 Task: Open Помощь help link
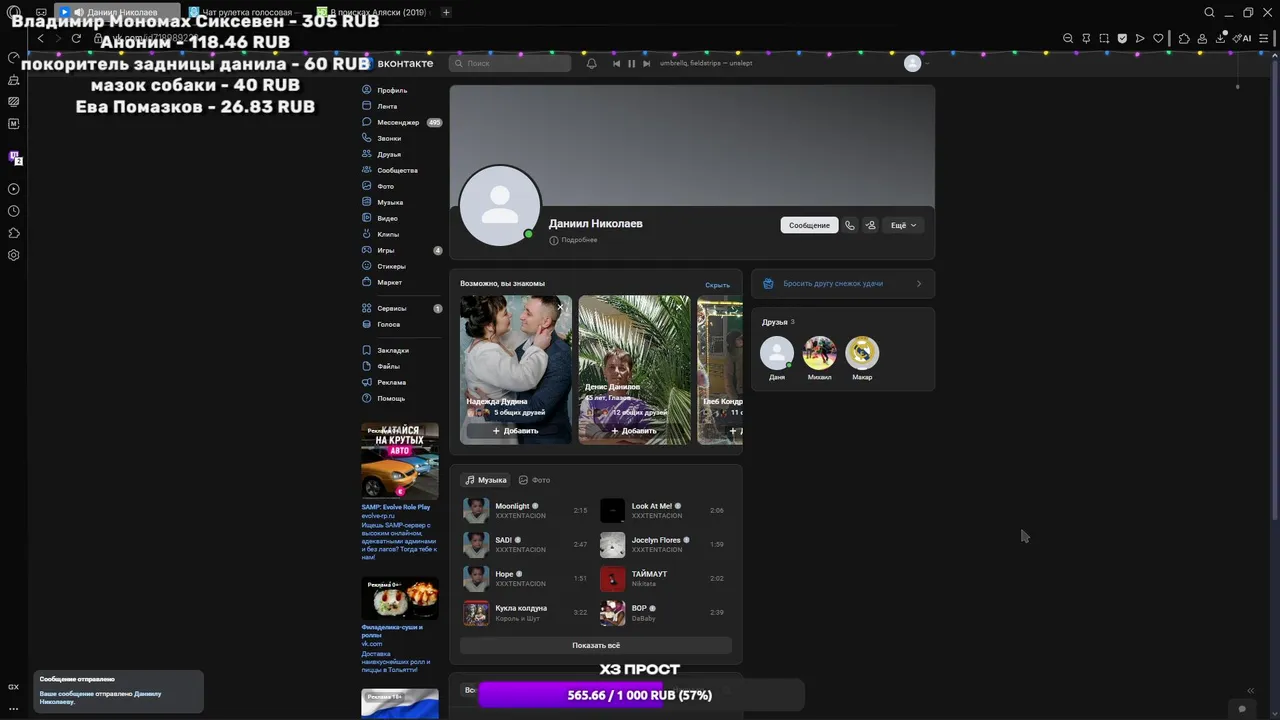(x=384, y=398)
